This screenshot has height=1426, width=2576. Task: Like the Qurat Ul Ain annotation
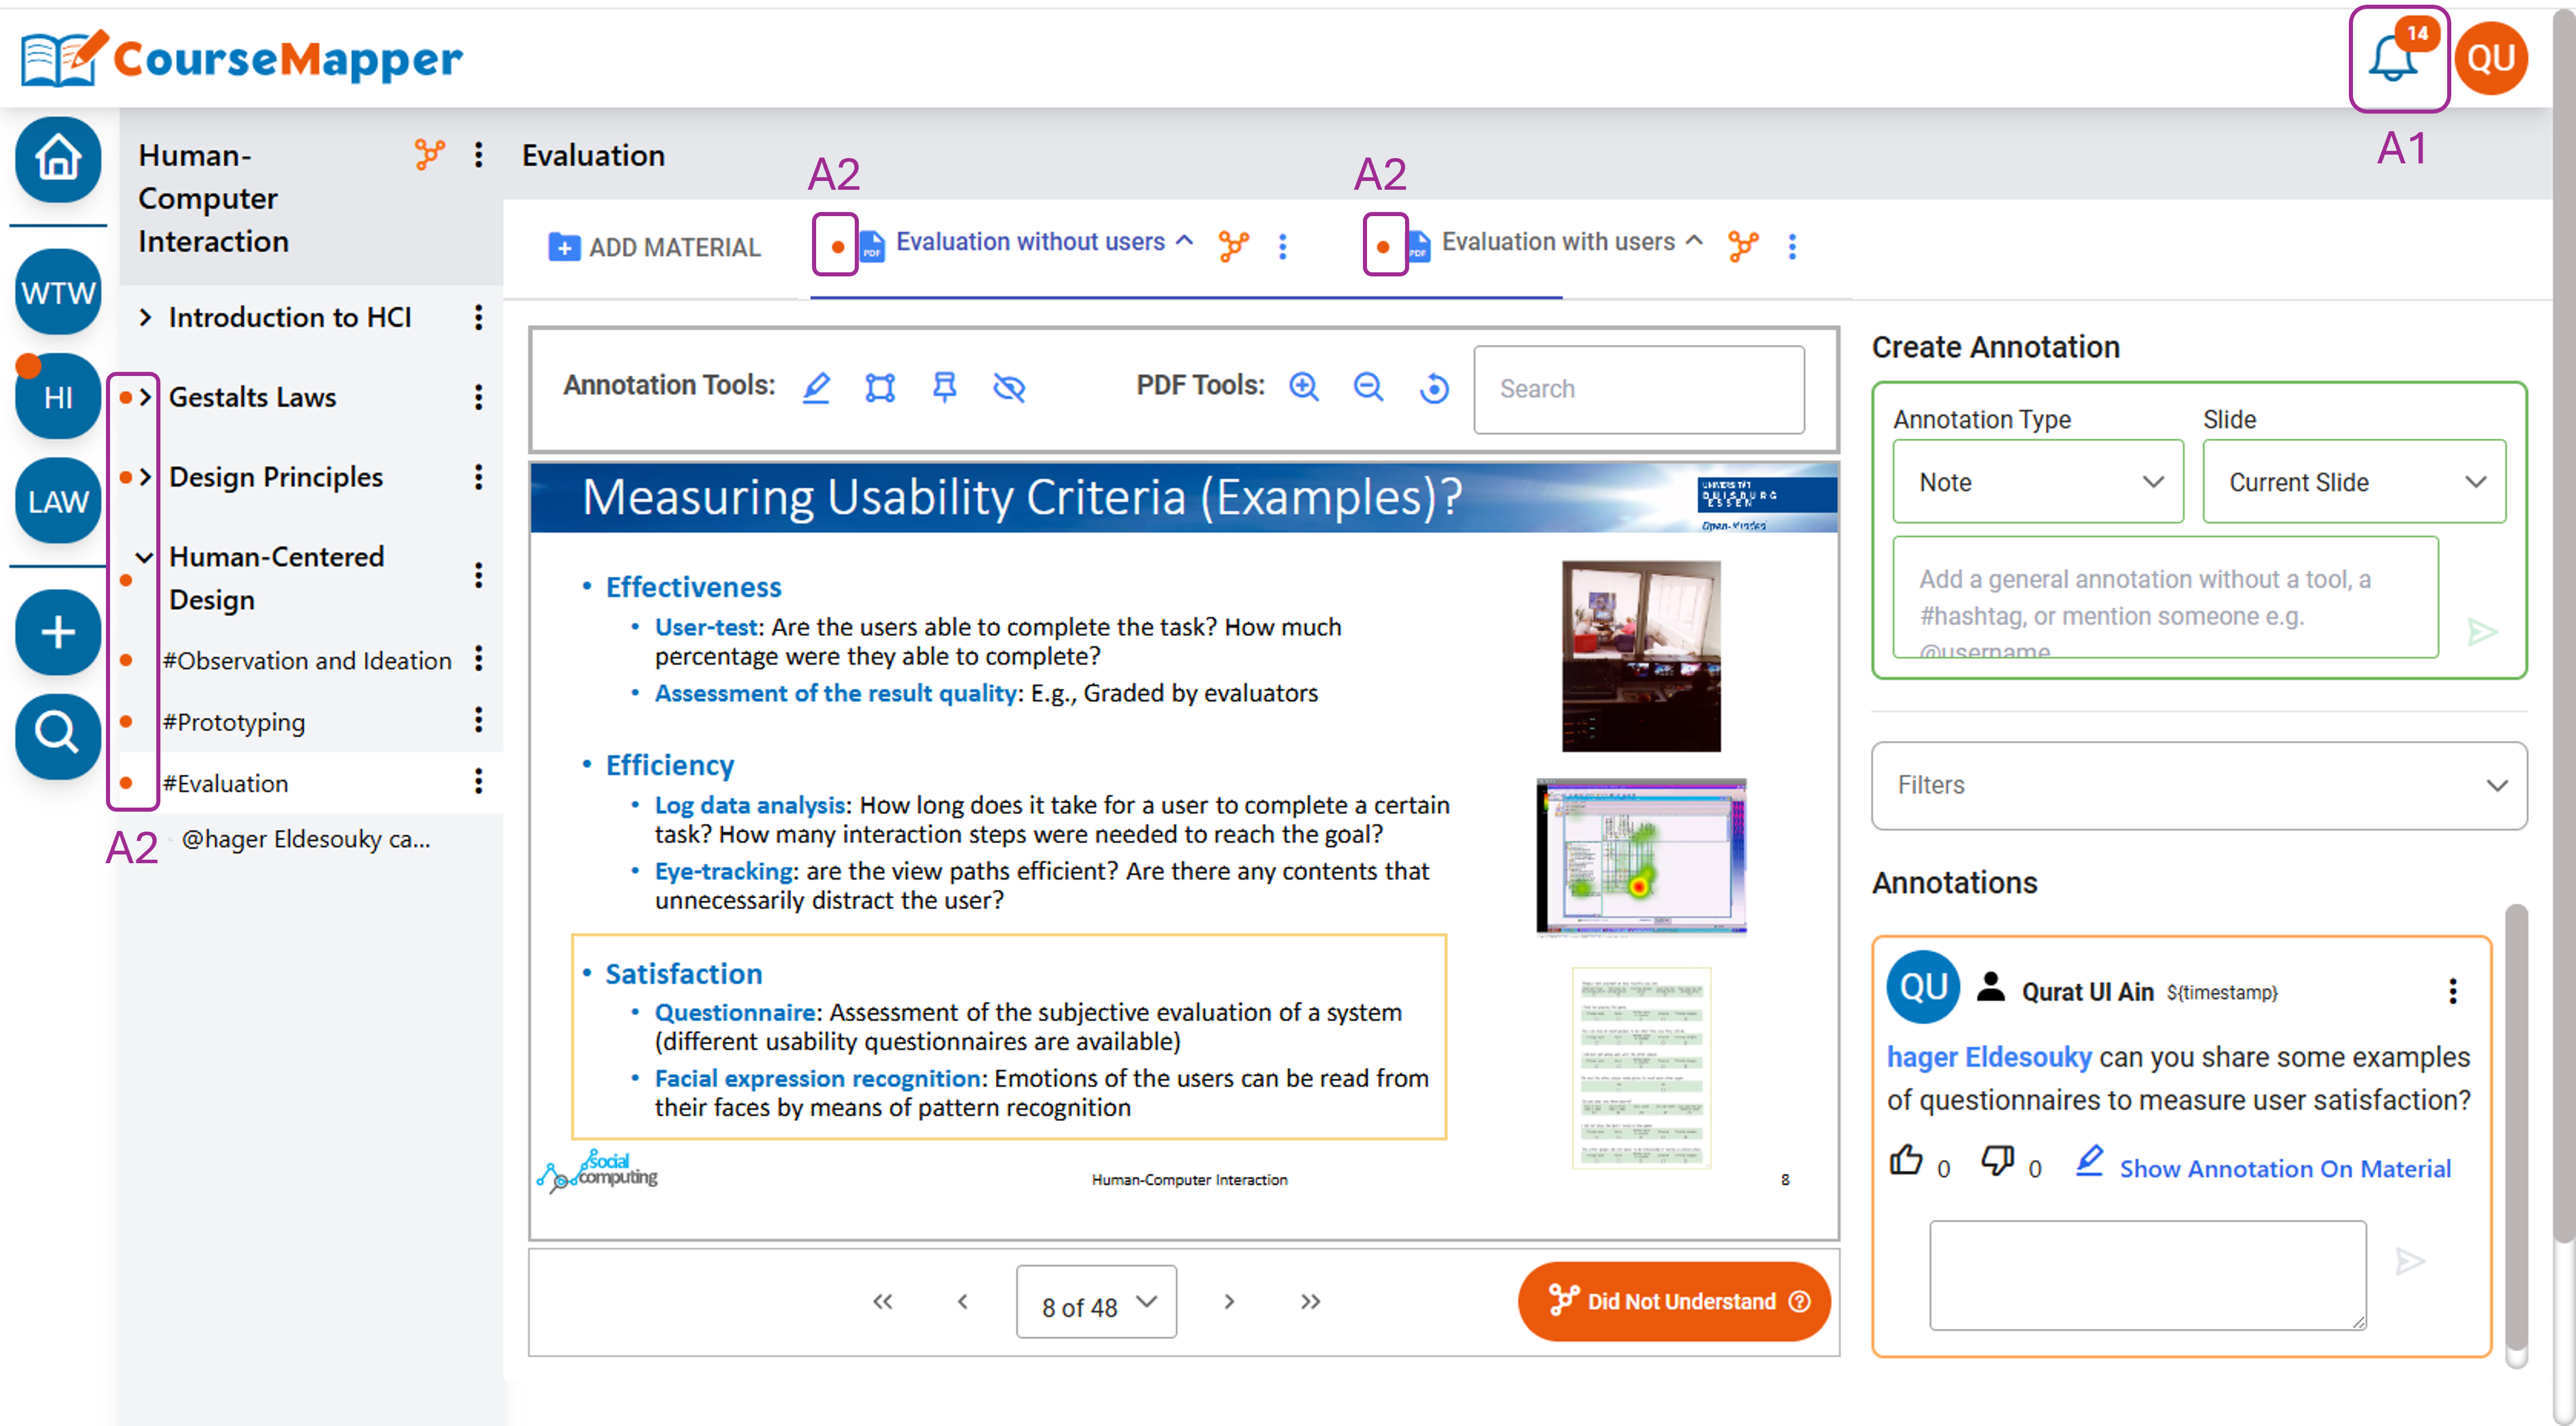[x=1905, y=1160]
